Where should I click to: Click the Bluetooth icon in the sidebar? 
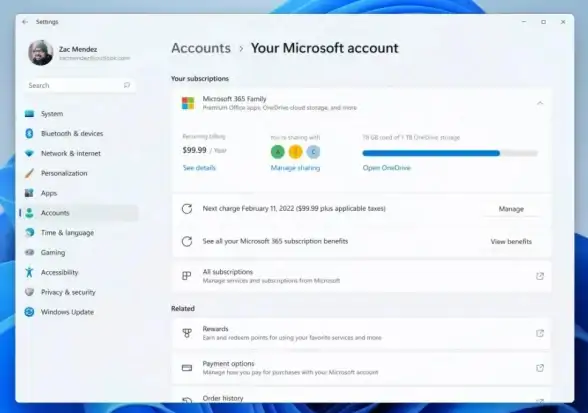point(29,134)
